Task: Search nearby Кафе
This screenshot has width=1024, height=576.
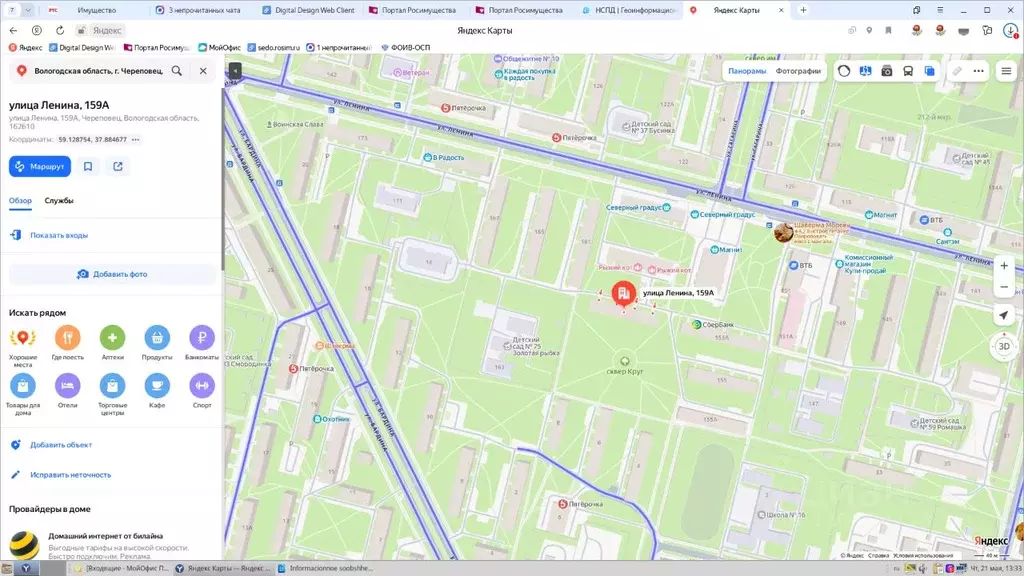Action: [157, 391]
